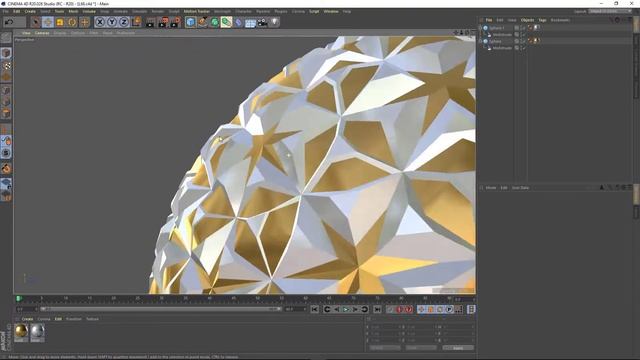Screen dimensions: 640x360
Task: Open the Tags menu in Object Manager
Action: (x=542, y=20)
